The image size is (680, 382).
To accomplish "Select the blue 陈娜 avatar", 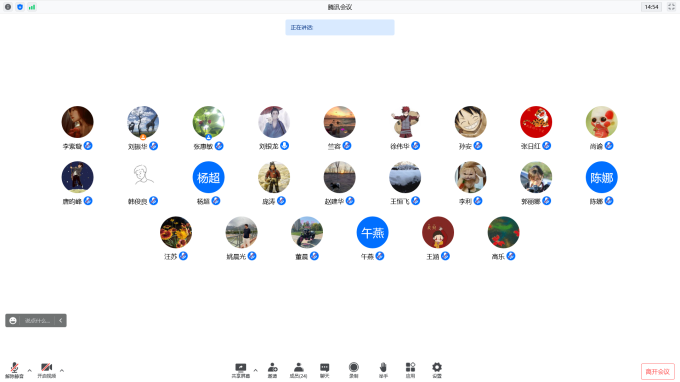I will pyautogui.click(x=602, y=177).
